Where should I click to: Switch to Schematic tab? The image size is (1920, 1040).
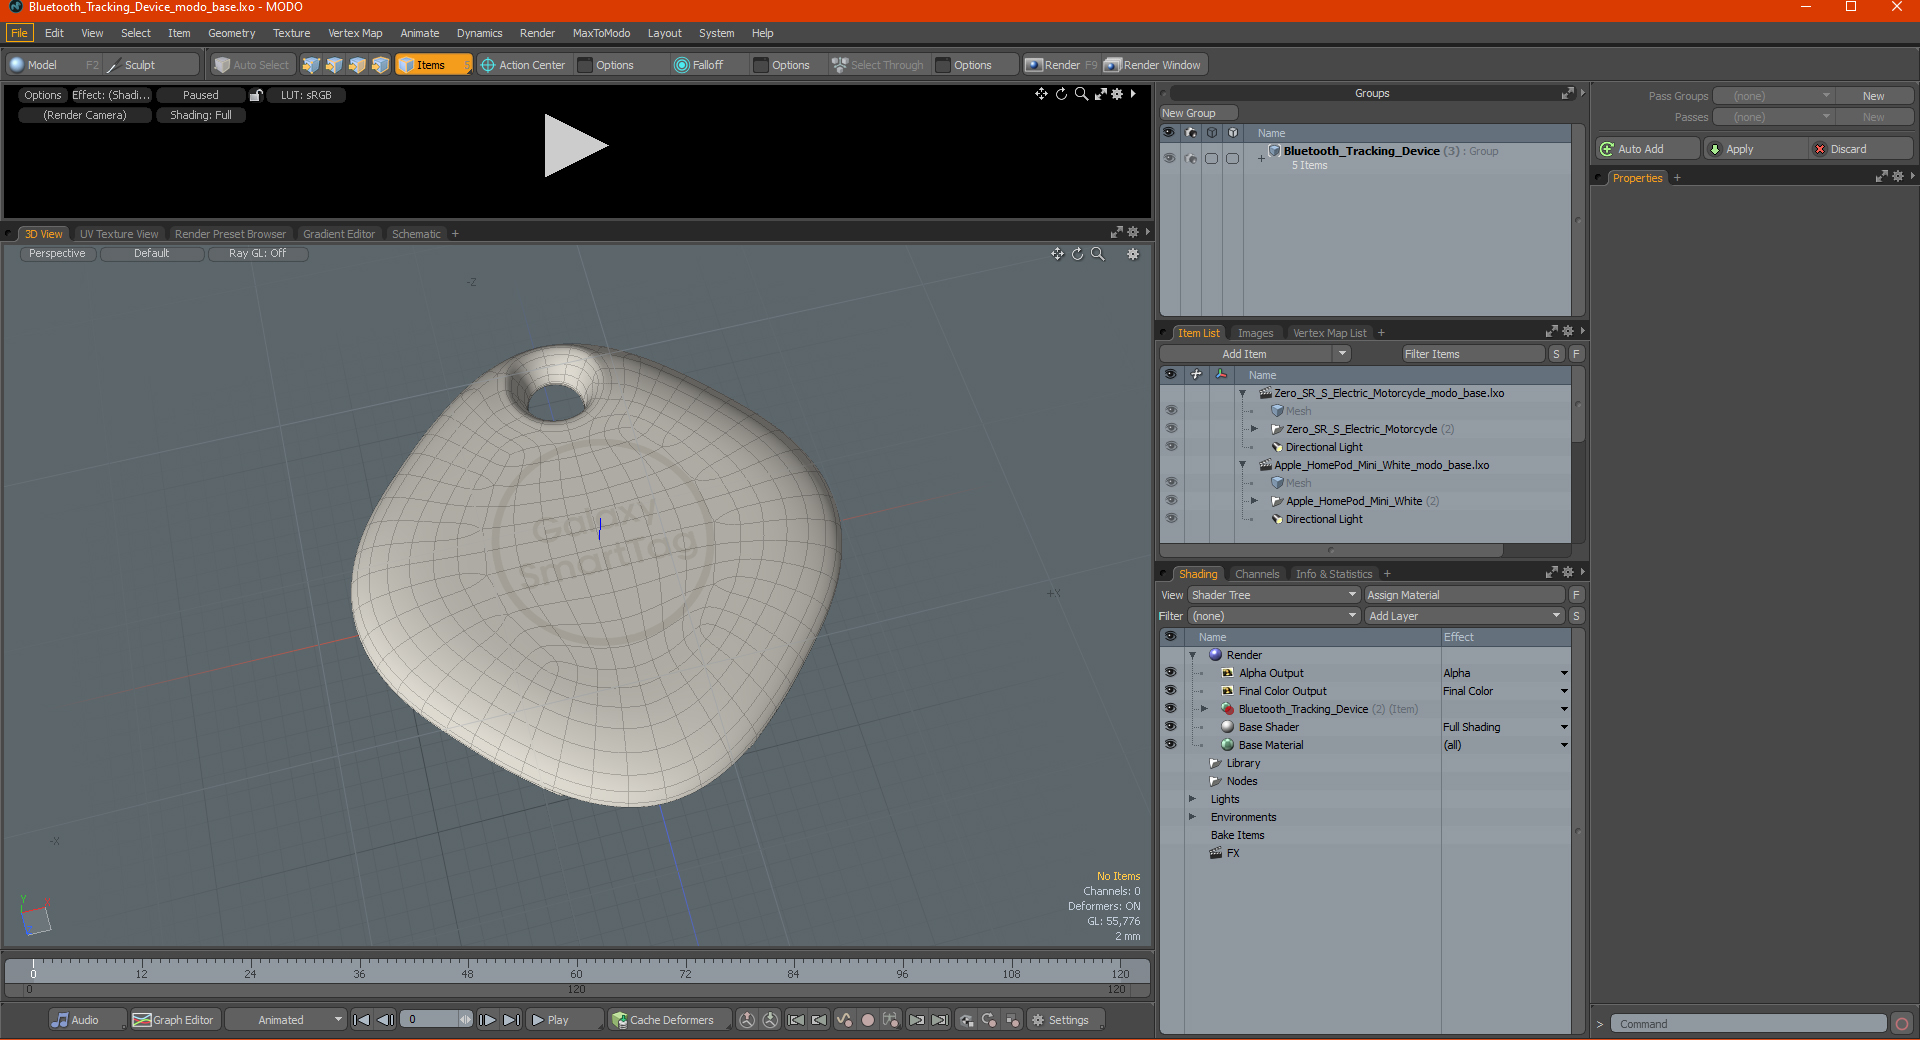pyautogui.click(x=416, y=234)
